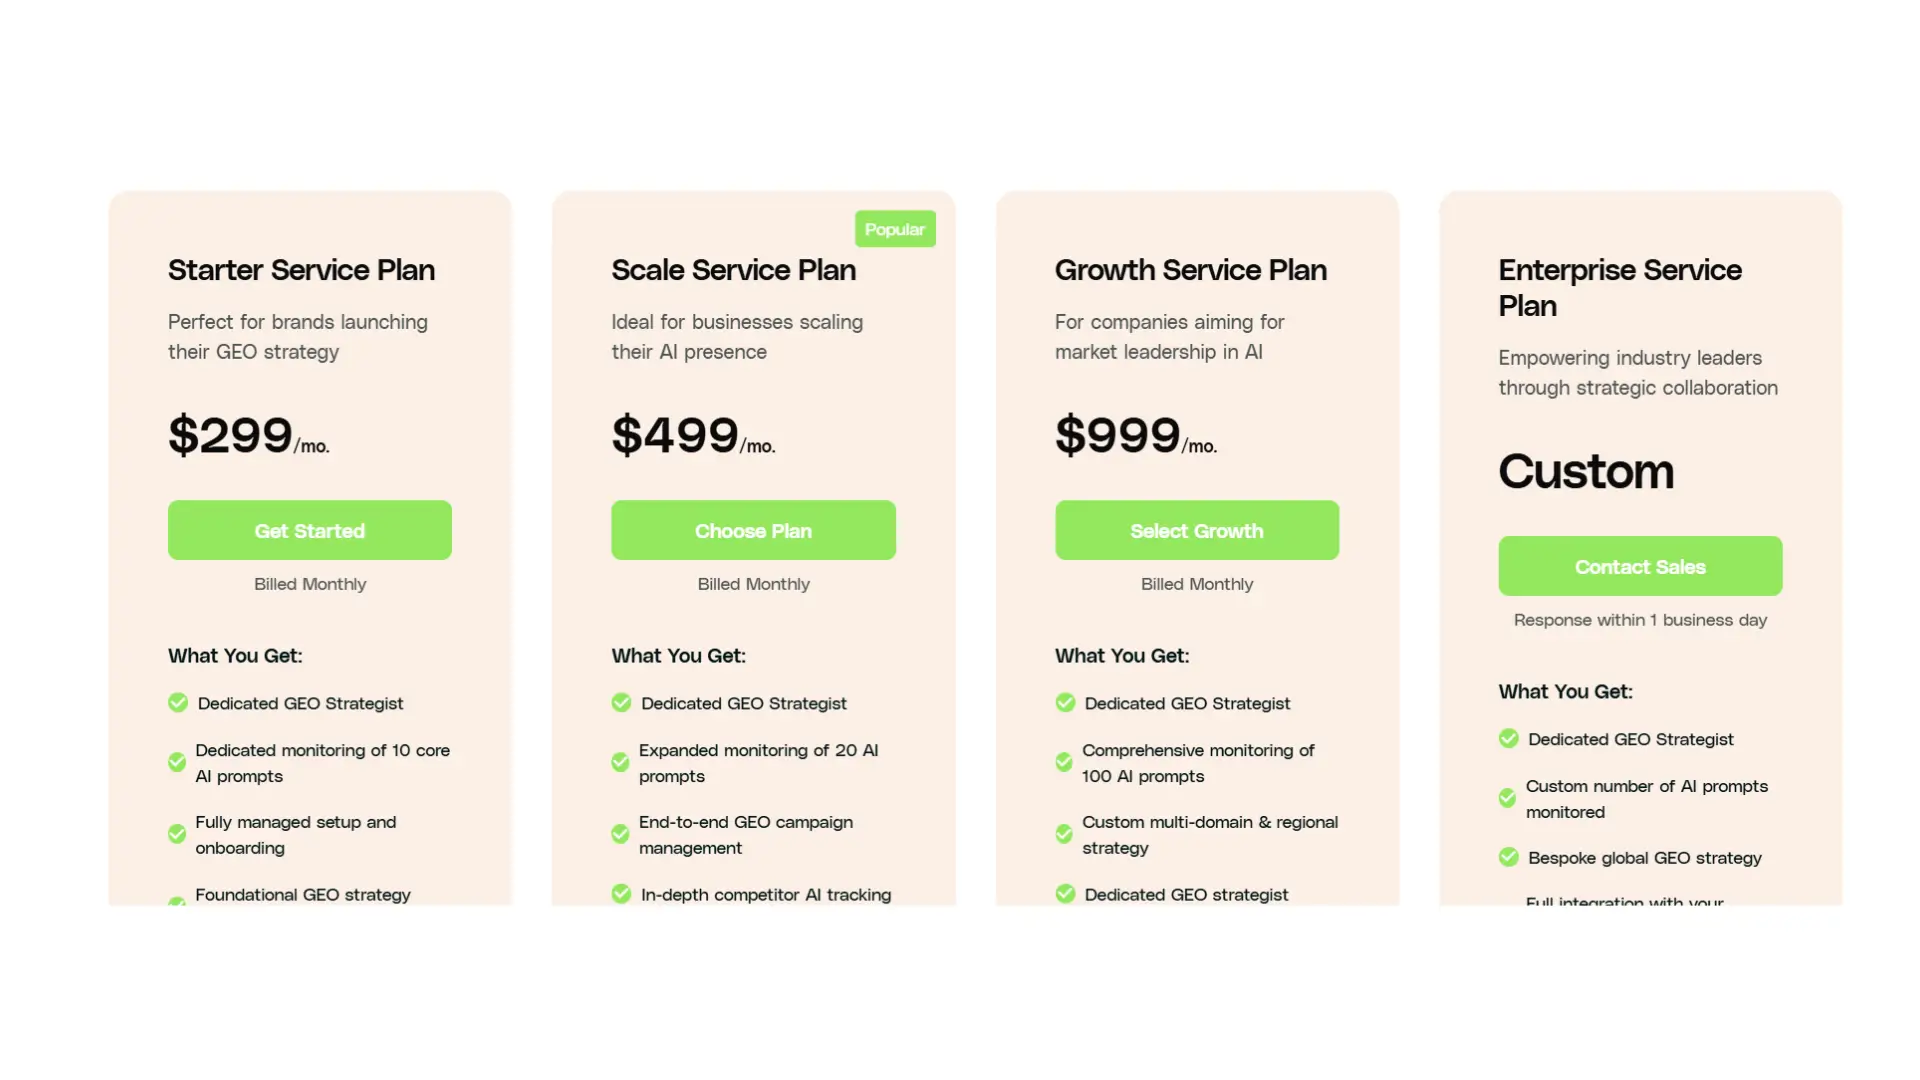Click checkmark beside monitoring of 10 core AI prompts
This screenshot has height=1080, width=1920.
pyautogui.click(x=176, y=762)
